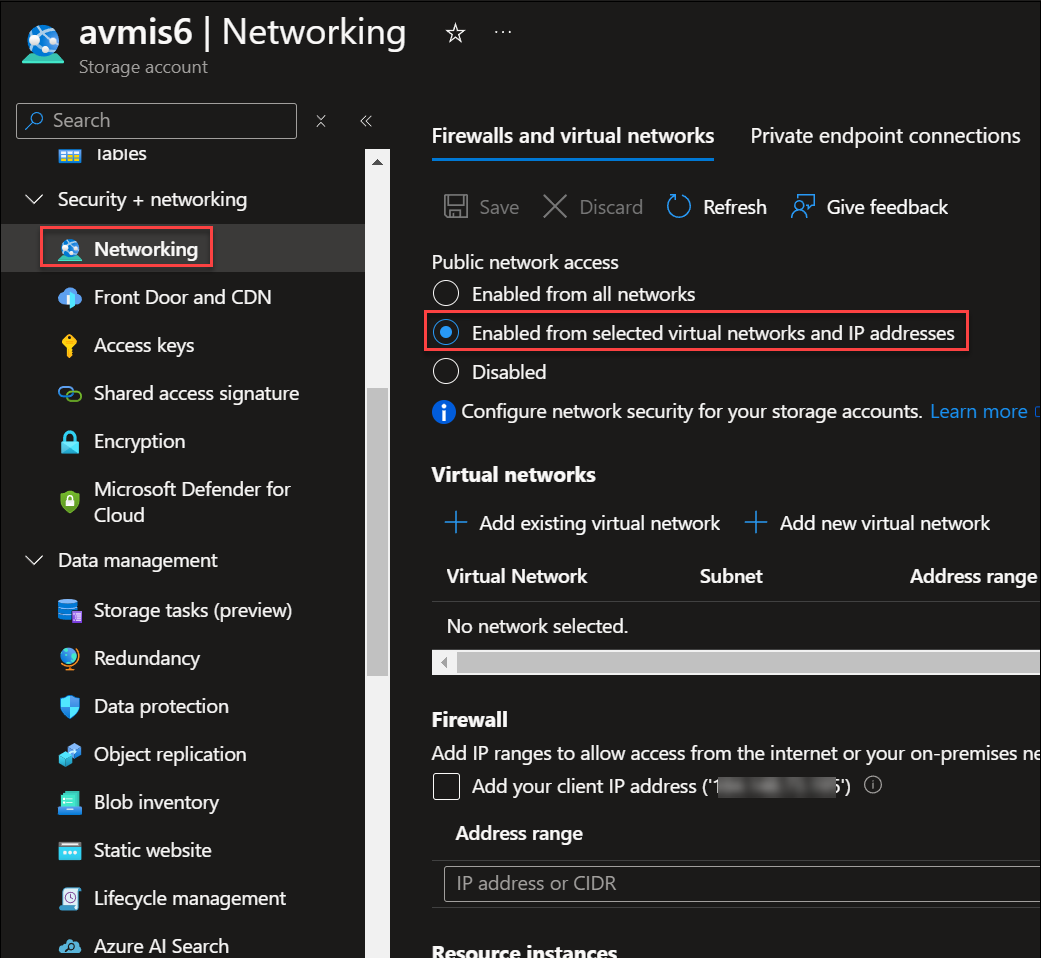Check the Add your client IP address box
This screenshot has height=958, width=1041.
point(446,786)
